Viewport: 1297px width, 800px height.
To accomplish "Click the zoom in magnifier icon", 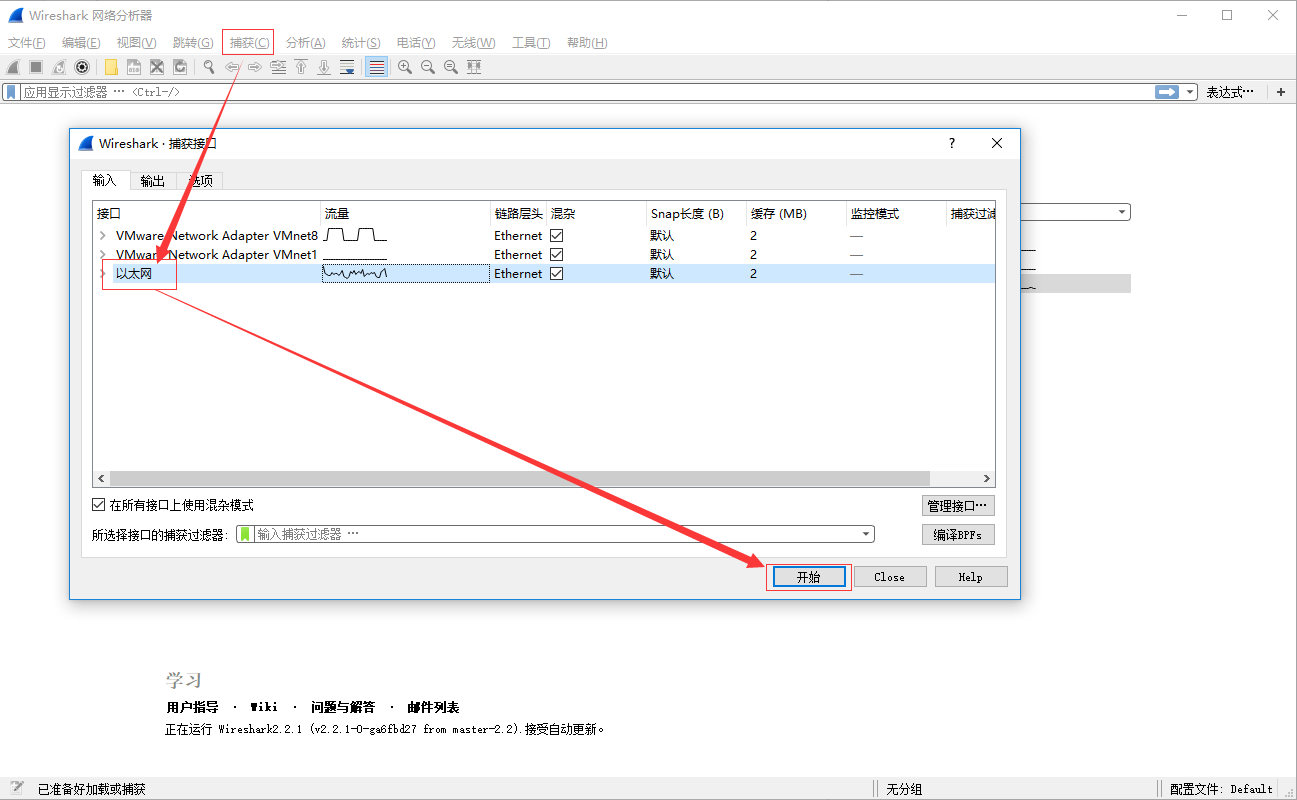I will point(405,67).
